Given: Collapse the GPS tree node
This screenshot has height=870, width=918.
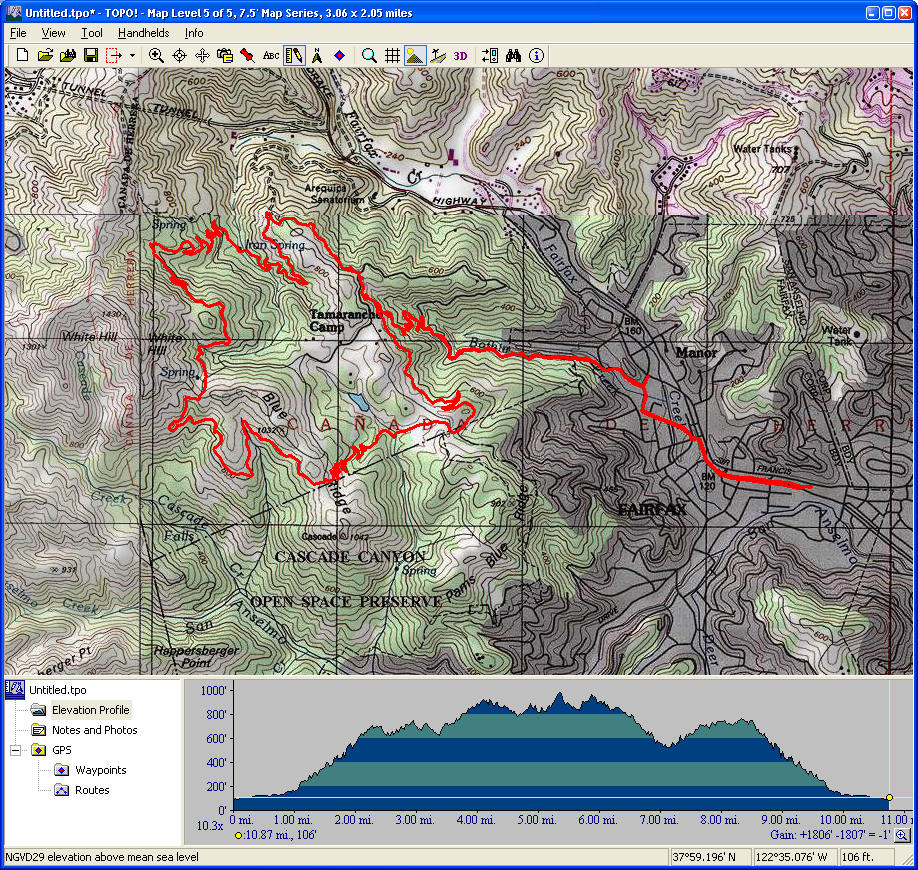Looking at the screenshot, I should point(16,750).
